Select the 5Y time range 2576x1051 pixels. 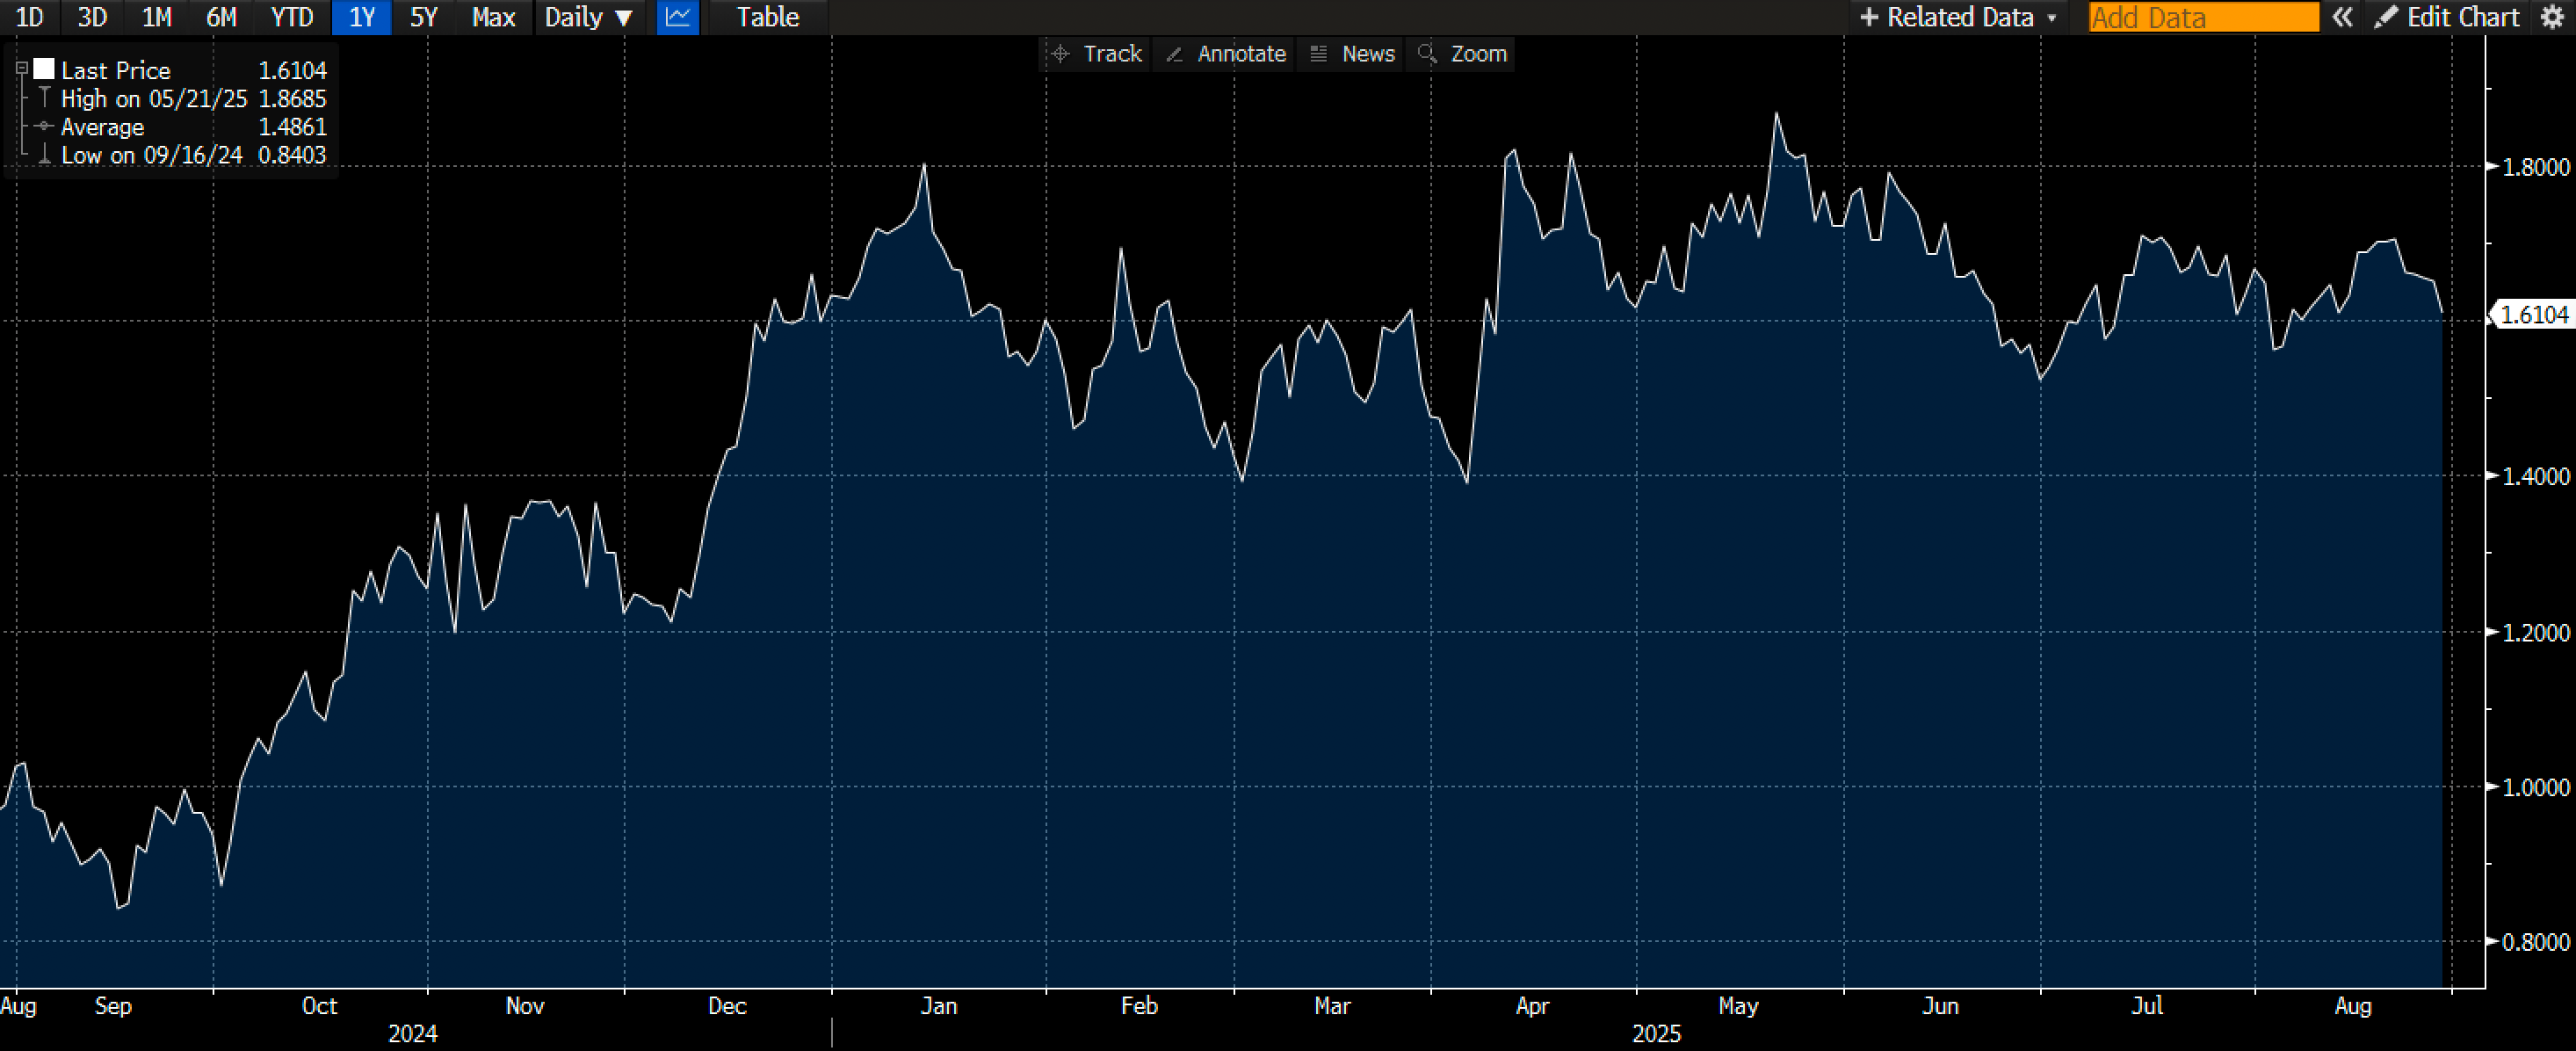[423, 17]
